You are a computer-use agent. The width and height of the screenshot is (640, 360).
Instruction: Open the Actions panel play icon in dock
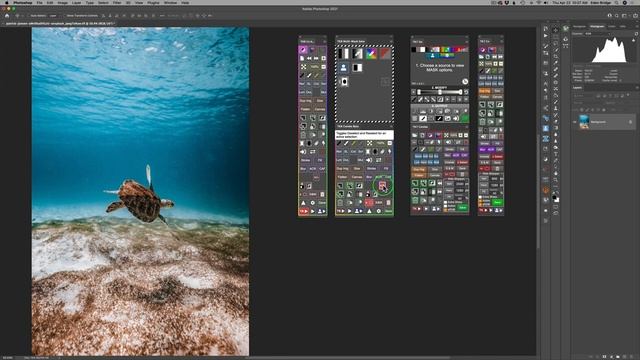click(546, 36)
